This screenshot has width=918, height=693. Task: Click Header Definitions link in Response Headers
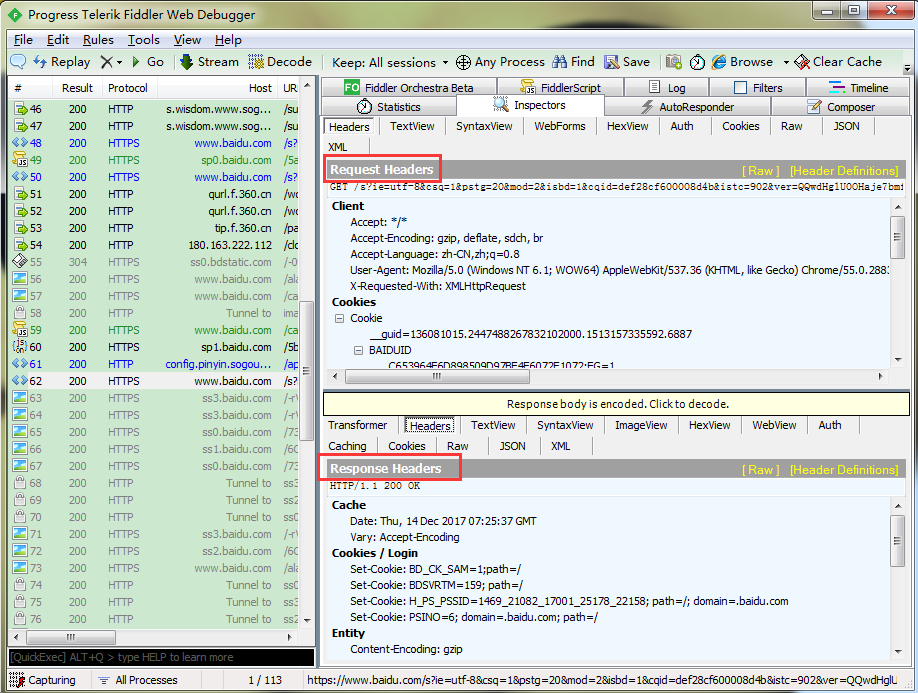844,470
